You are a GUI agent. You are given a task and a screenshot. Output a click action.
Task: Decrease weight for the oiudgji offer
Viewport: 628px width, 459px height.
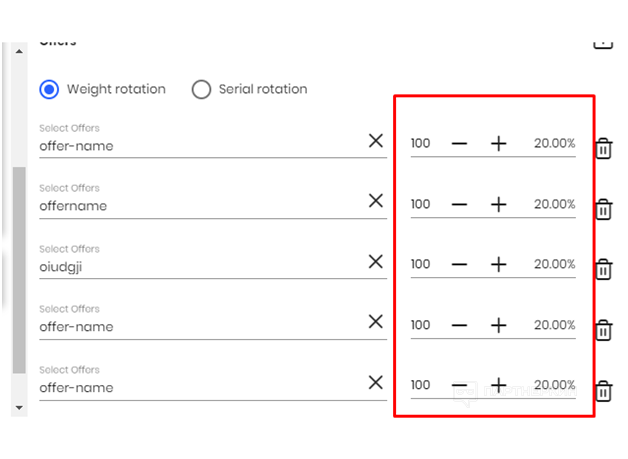pyautogui.click(x=459, y=264)
